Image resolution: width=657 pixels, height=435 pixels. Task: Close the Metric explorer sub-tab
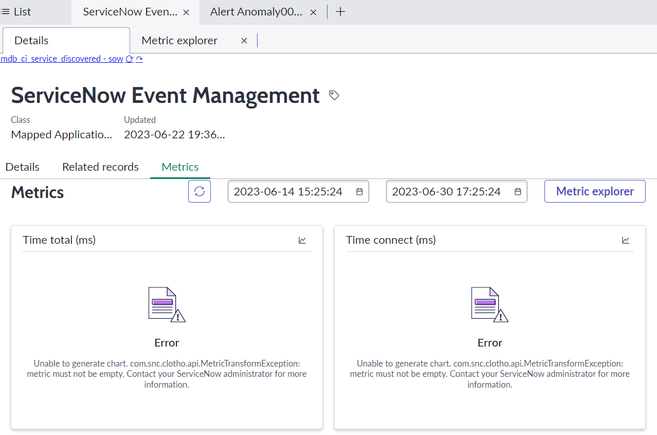point(244,41)
